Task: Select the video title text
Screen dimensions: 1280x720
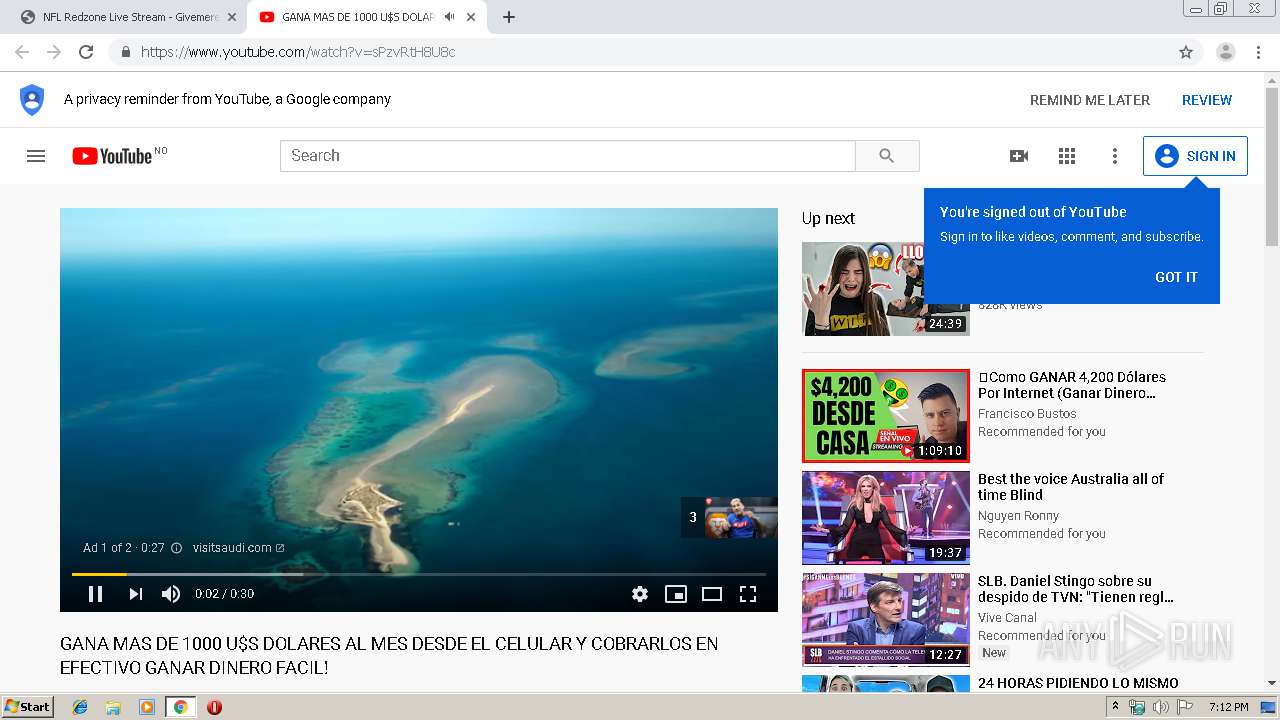Action: pos(389,655)
